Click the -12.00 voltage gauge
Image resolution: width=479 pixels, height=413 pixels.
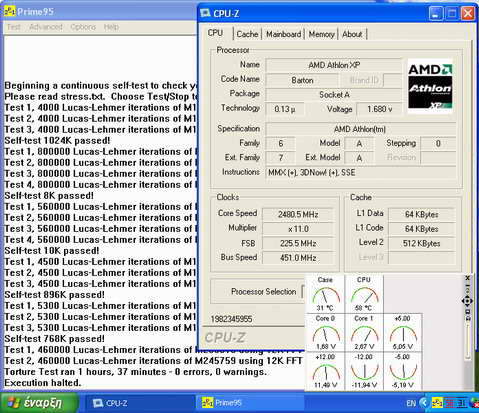(x=364, y=371)
